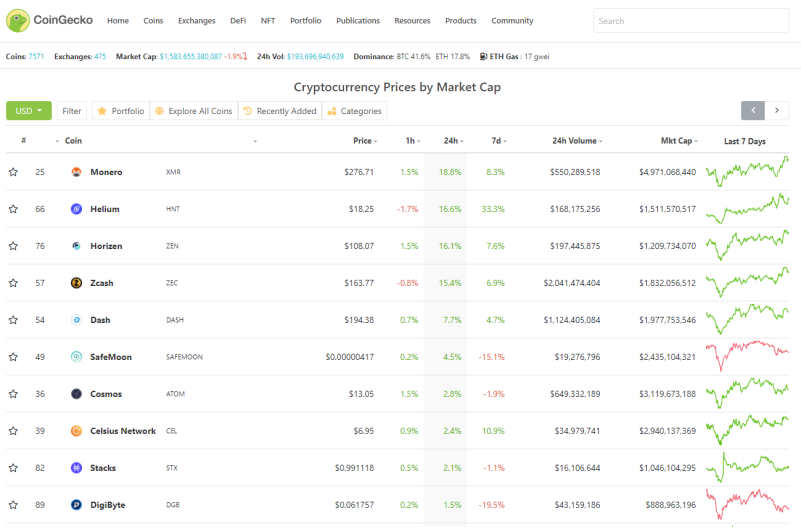The width and height of the screenshot is (801, 527).
Task: Click the Monero coin icon
Action: tap(76, 172)
